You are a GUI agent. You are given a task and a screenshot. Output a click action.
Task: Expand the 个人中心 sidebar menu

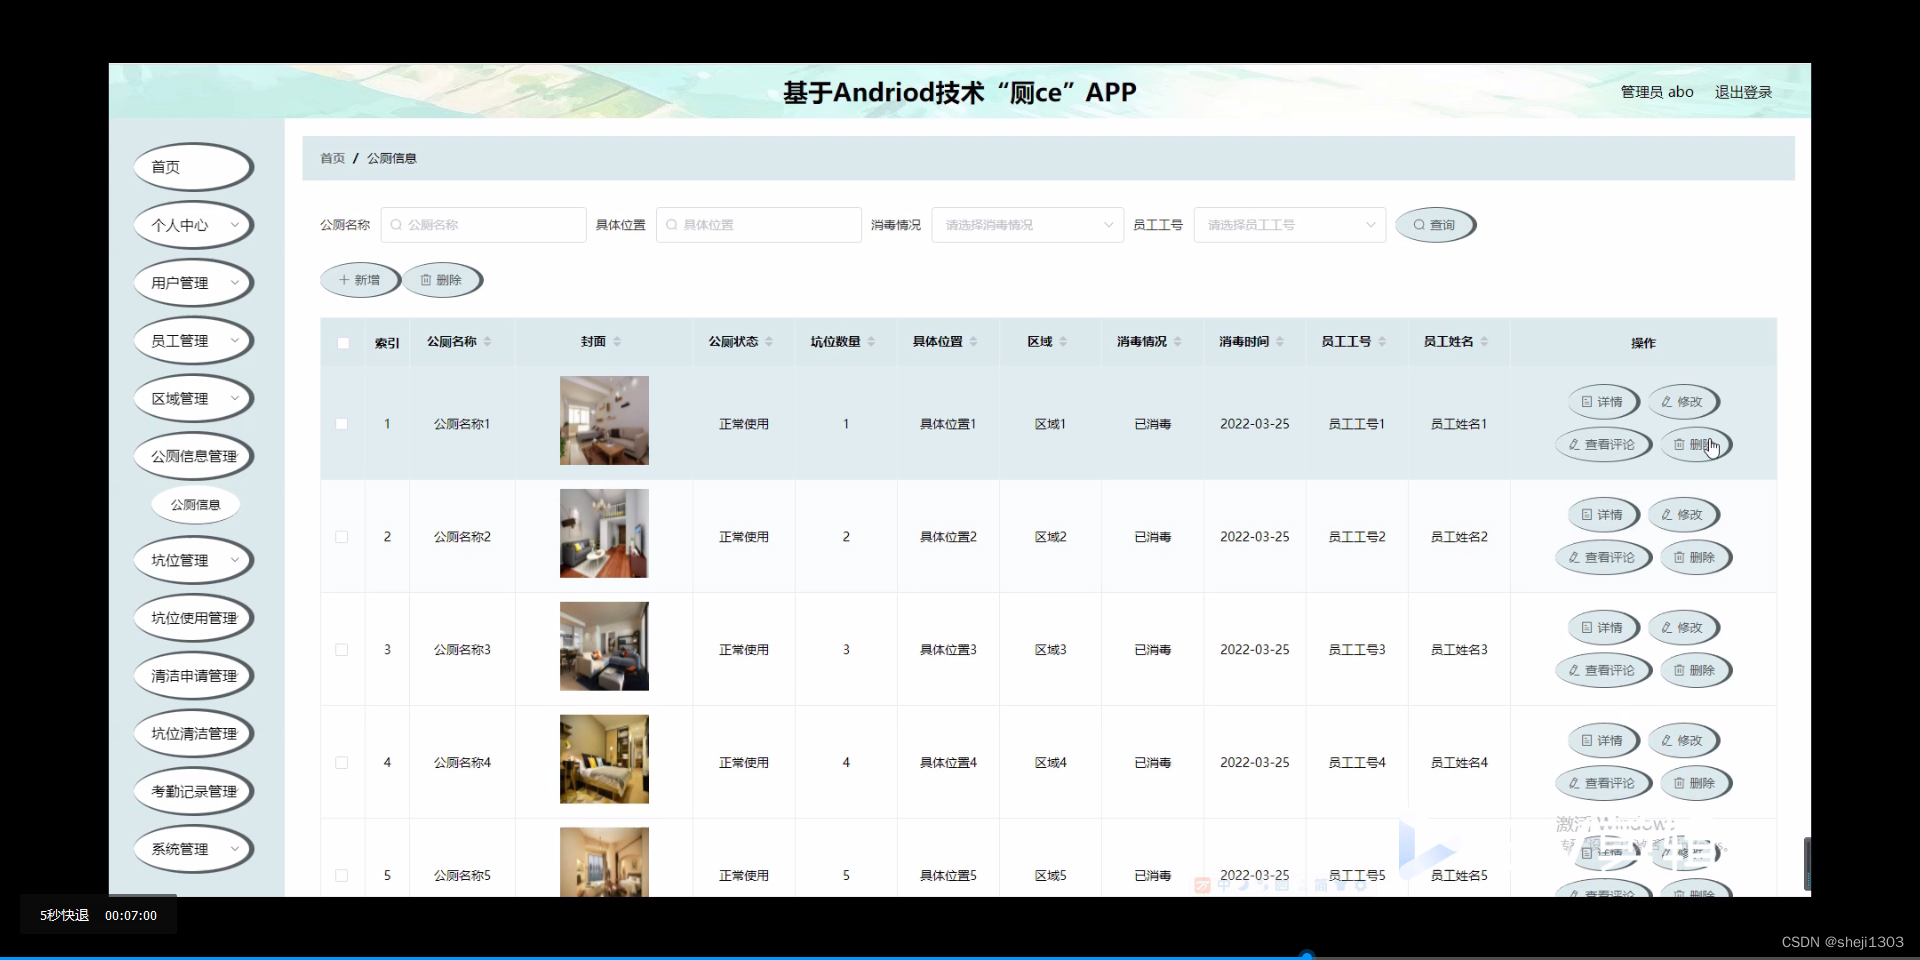192,225
